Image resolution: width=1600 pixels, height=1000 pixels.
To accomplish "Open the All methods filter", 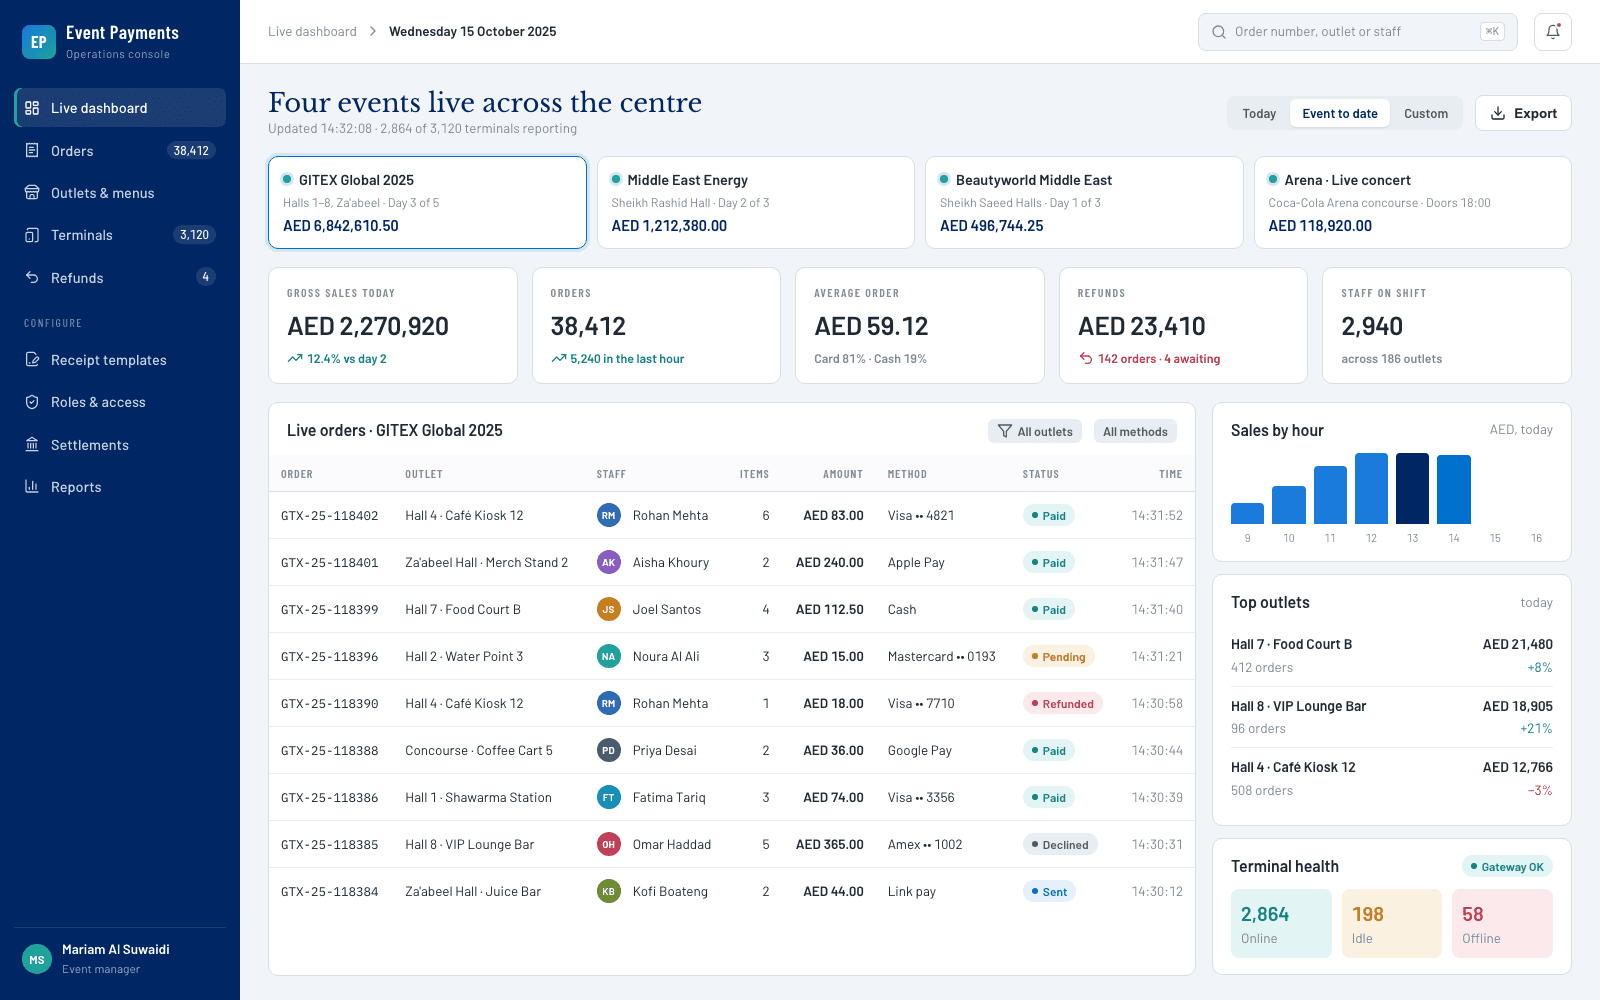I will pos(1135,431).
